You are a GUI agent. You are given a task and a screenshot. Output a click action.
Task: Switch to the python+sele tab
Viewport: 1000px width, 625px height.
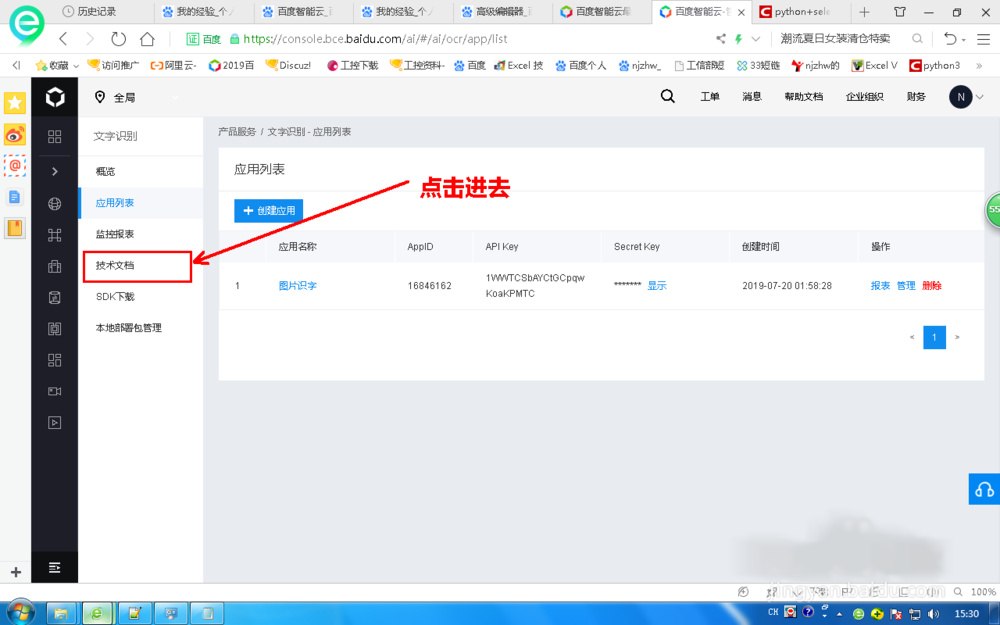802,11
